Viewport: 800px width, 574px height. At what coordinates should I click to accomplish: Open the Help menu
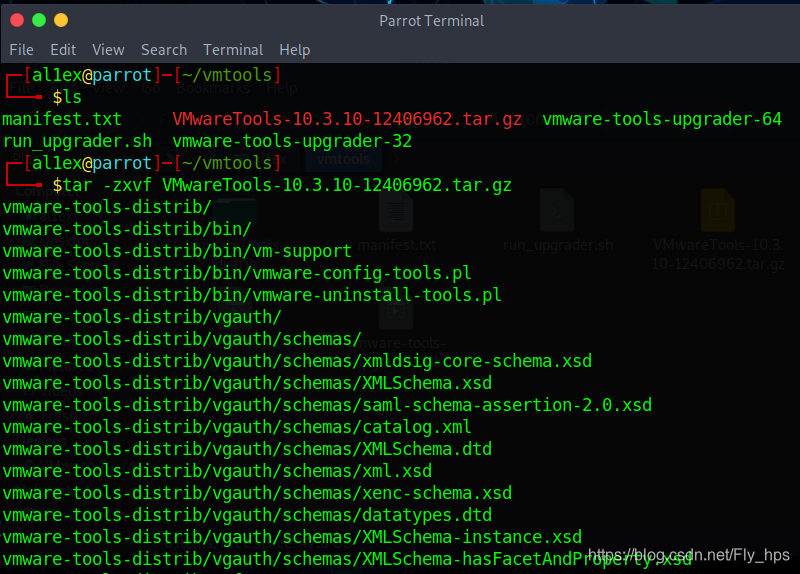pos(294,50)
